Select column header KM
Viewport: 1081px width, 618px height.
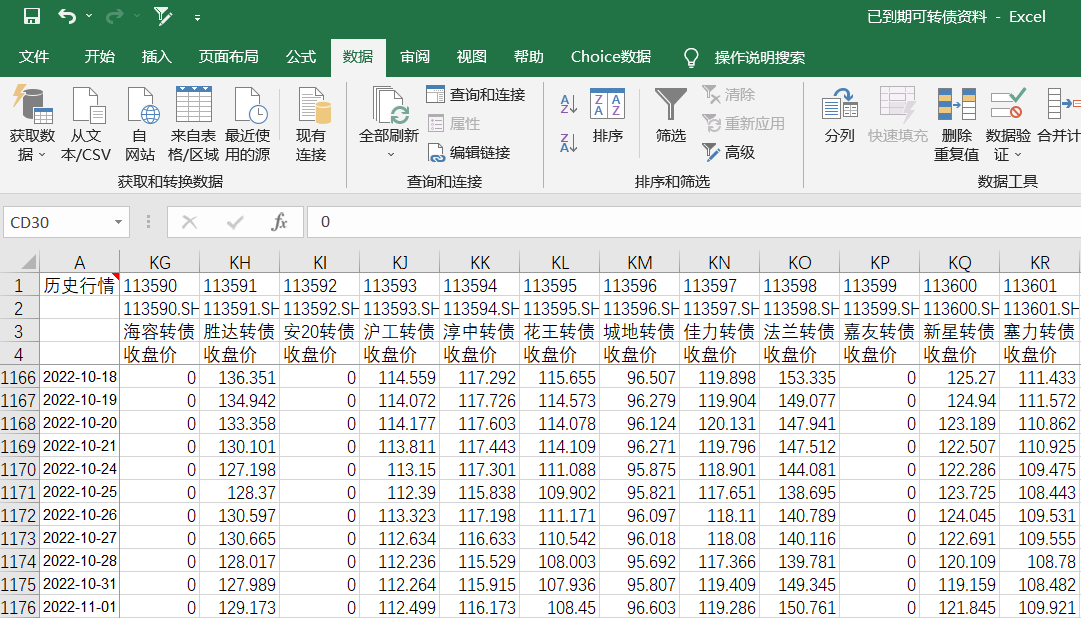pos(639,262)
